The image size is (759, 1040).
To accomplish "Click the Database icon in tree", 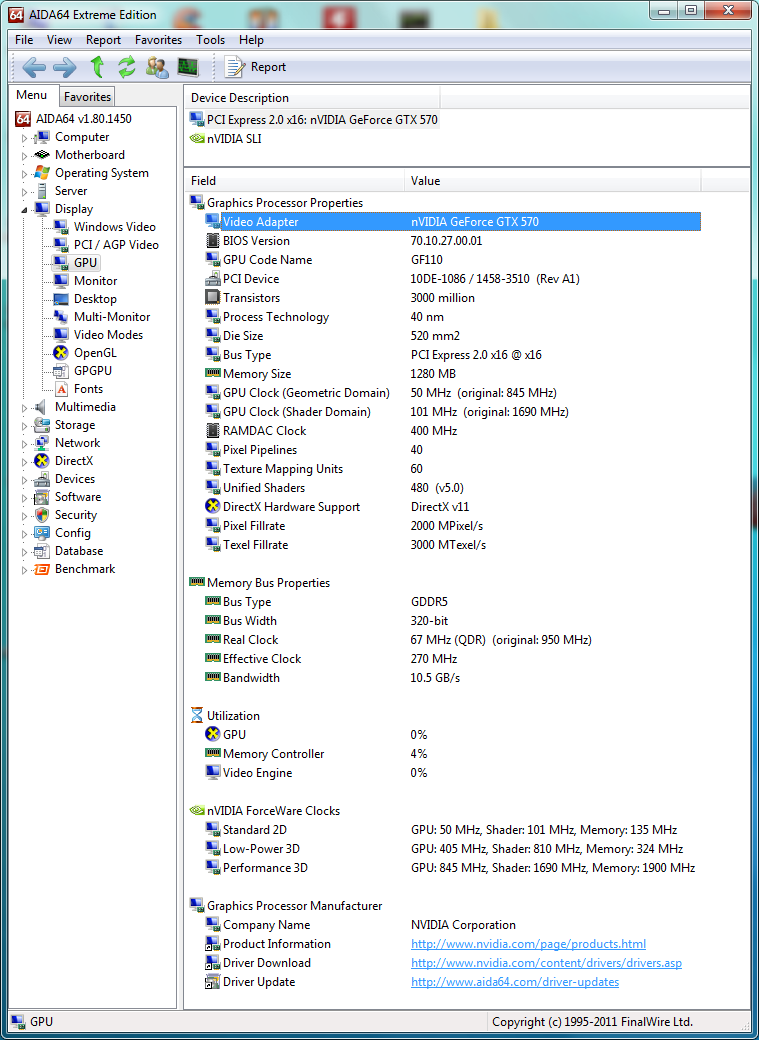I will [42, 551].
